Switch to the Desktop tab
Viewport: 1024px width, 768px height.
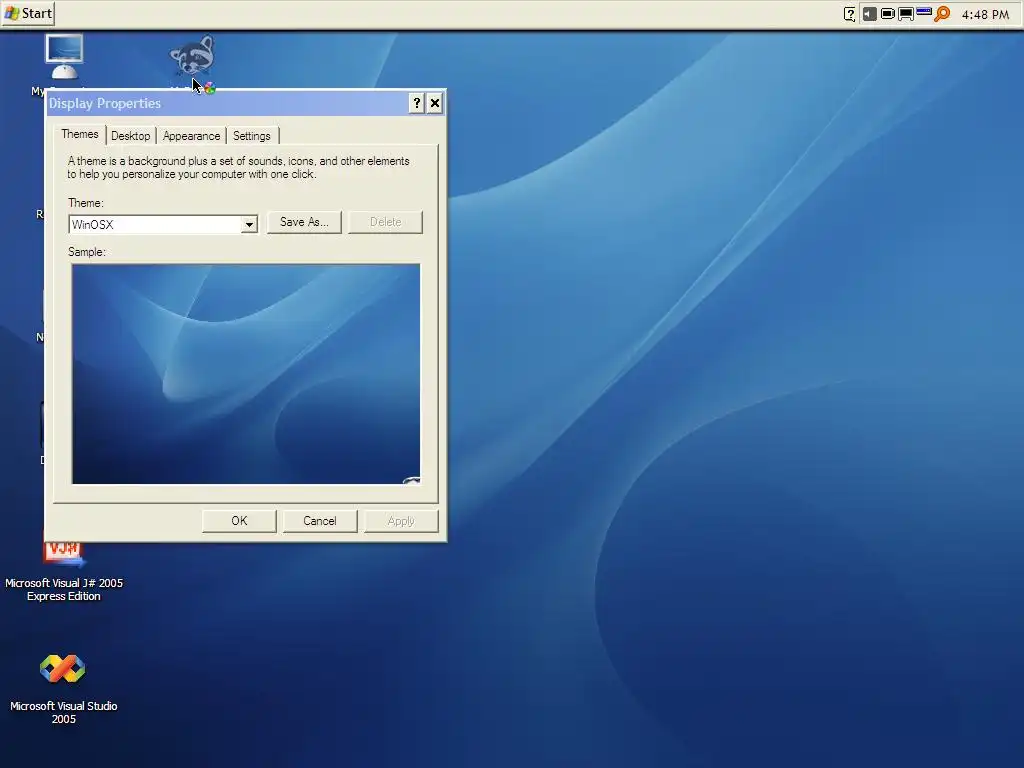pyautogui.click(x=131, y=136)
